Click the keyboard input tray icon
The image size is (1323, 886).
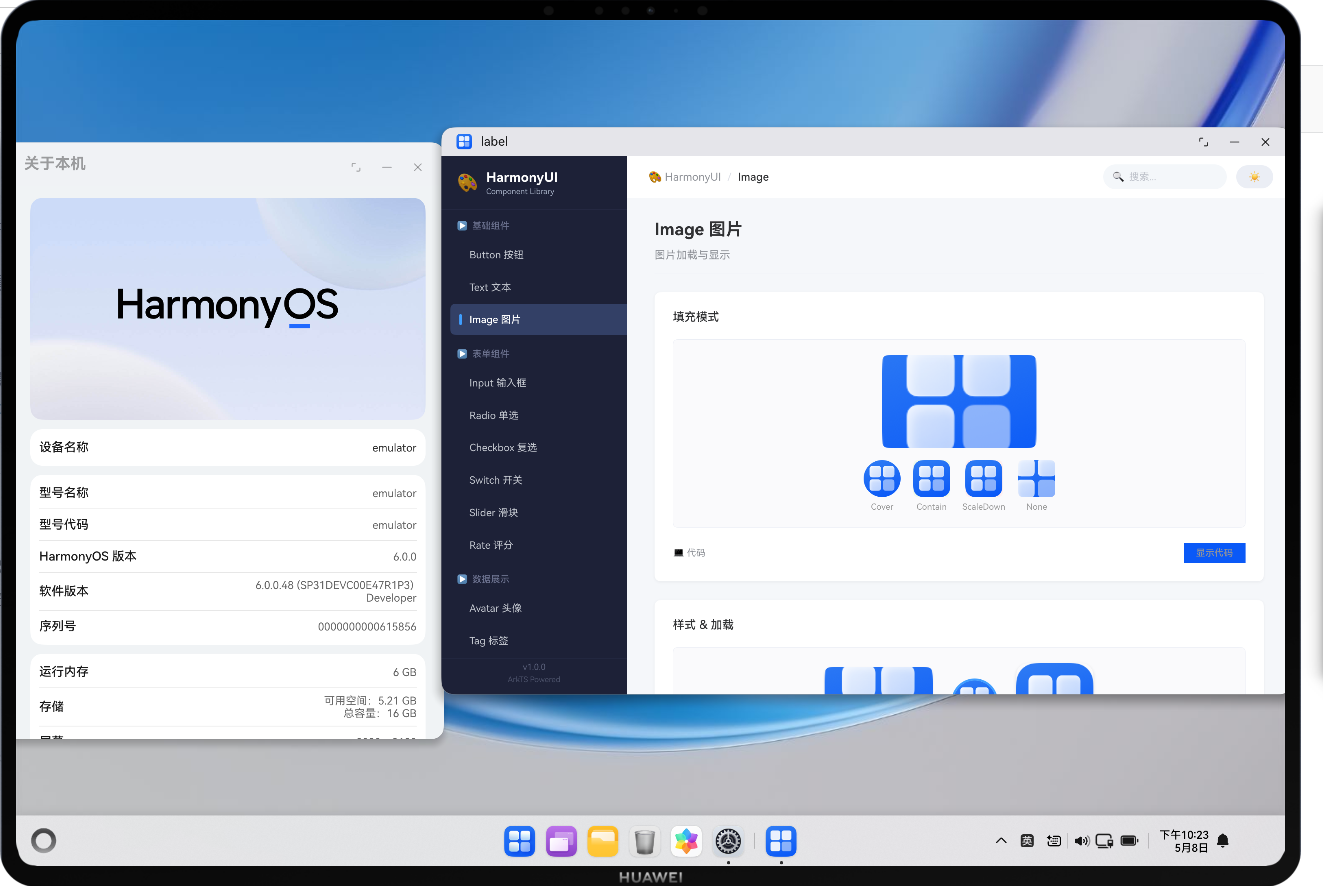click(x=1054, y=841)
